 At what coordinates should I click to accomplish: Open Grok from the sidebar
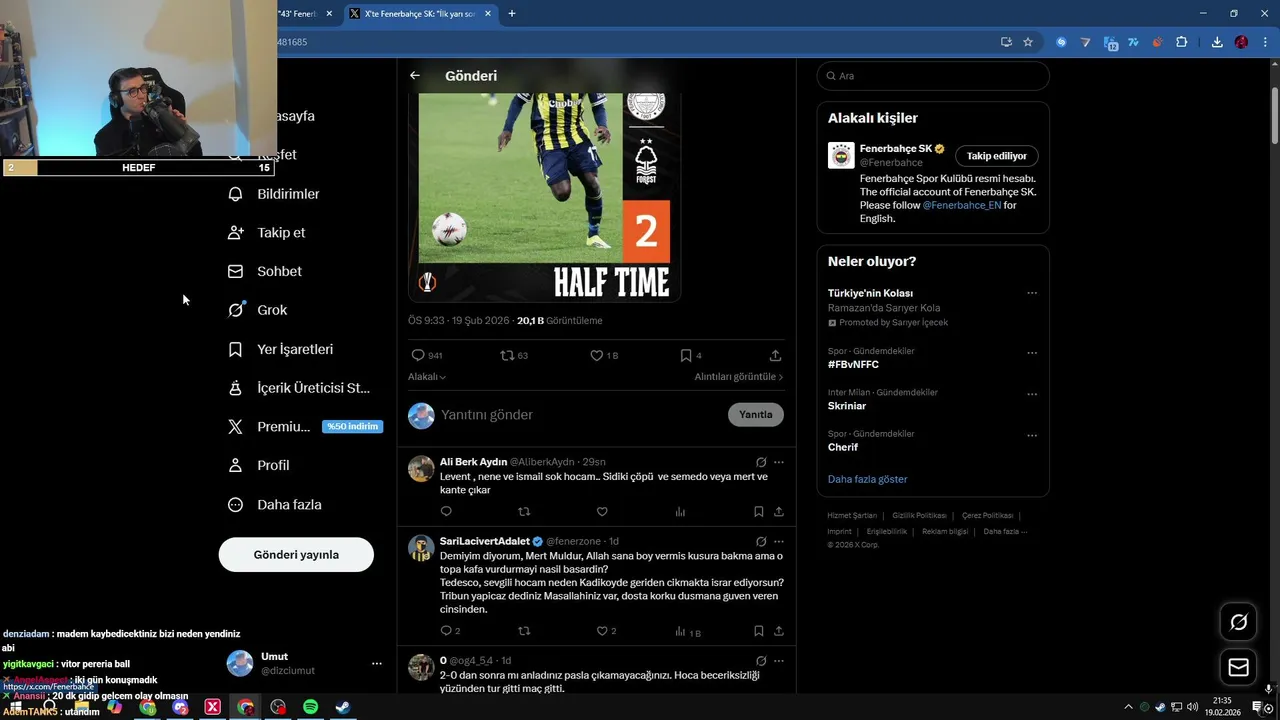click(257, 310)
